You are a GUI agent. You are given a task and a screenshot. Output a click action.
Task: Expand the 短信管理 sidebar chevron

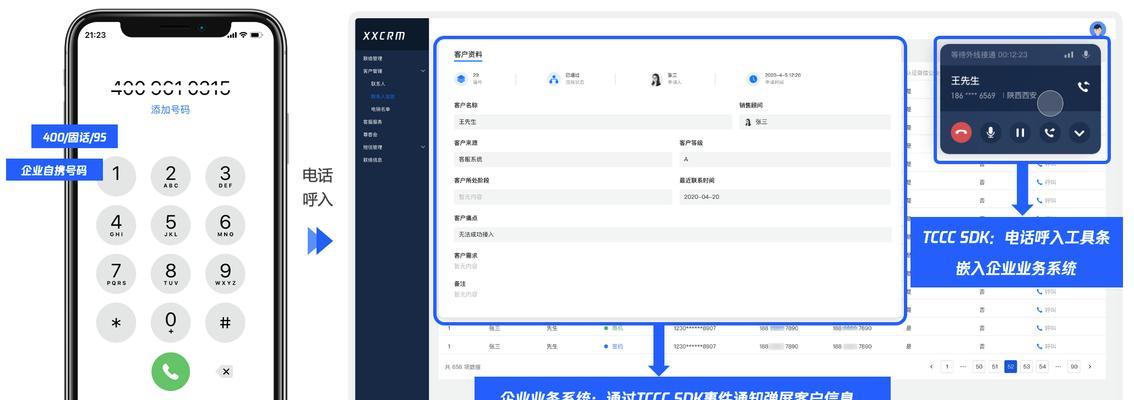[423, 147]
